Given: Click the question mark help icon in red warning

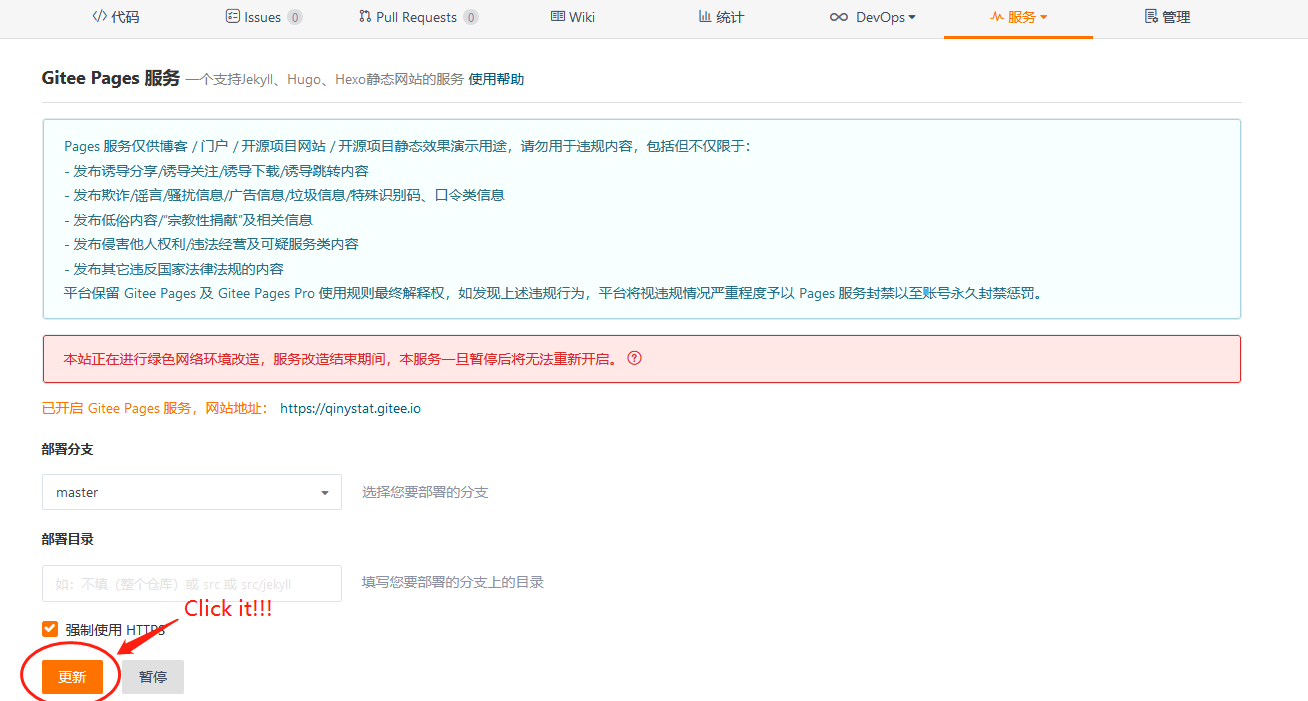Looking at the screenshot, I should coord(633,358).
